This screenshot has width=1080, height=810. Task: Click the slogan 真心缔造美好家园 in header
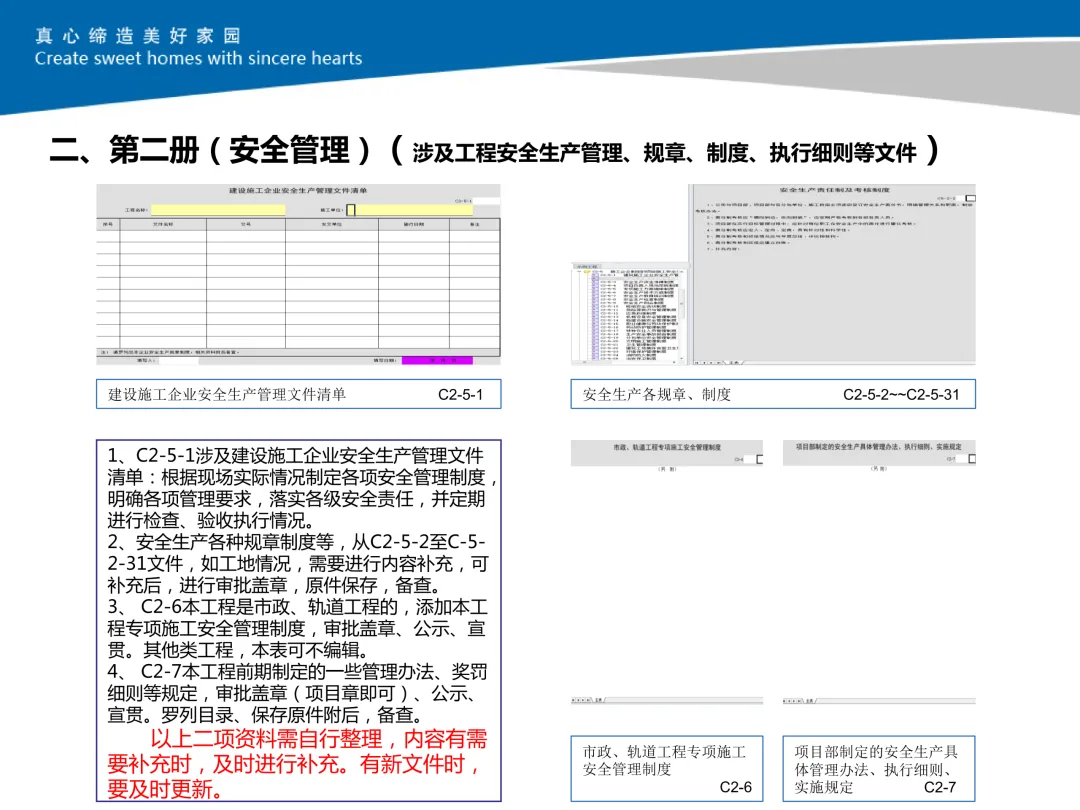138,36
